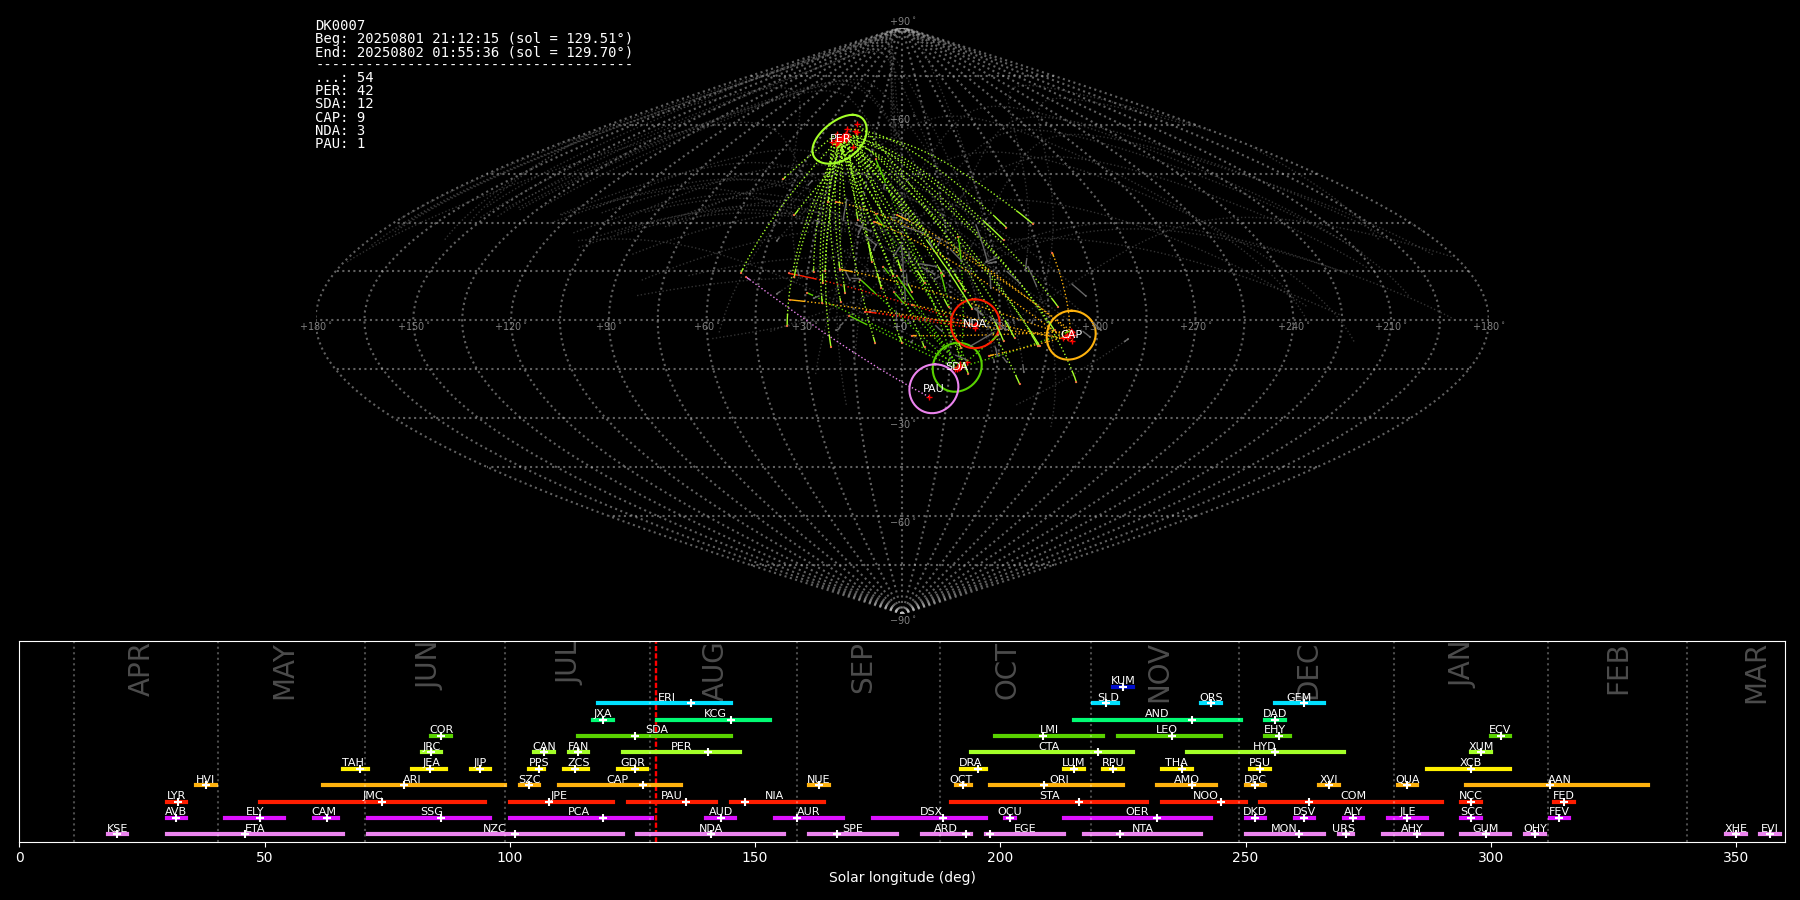Click the LYR shower label in the timeline

click(176, 796)
